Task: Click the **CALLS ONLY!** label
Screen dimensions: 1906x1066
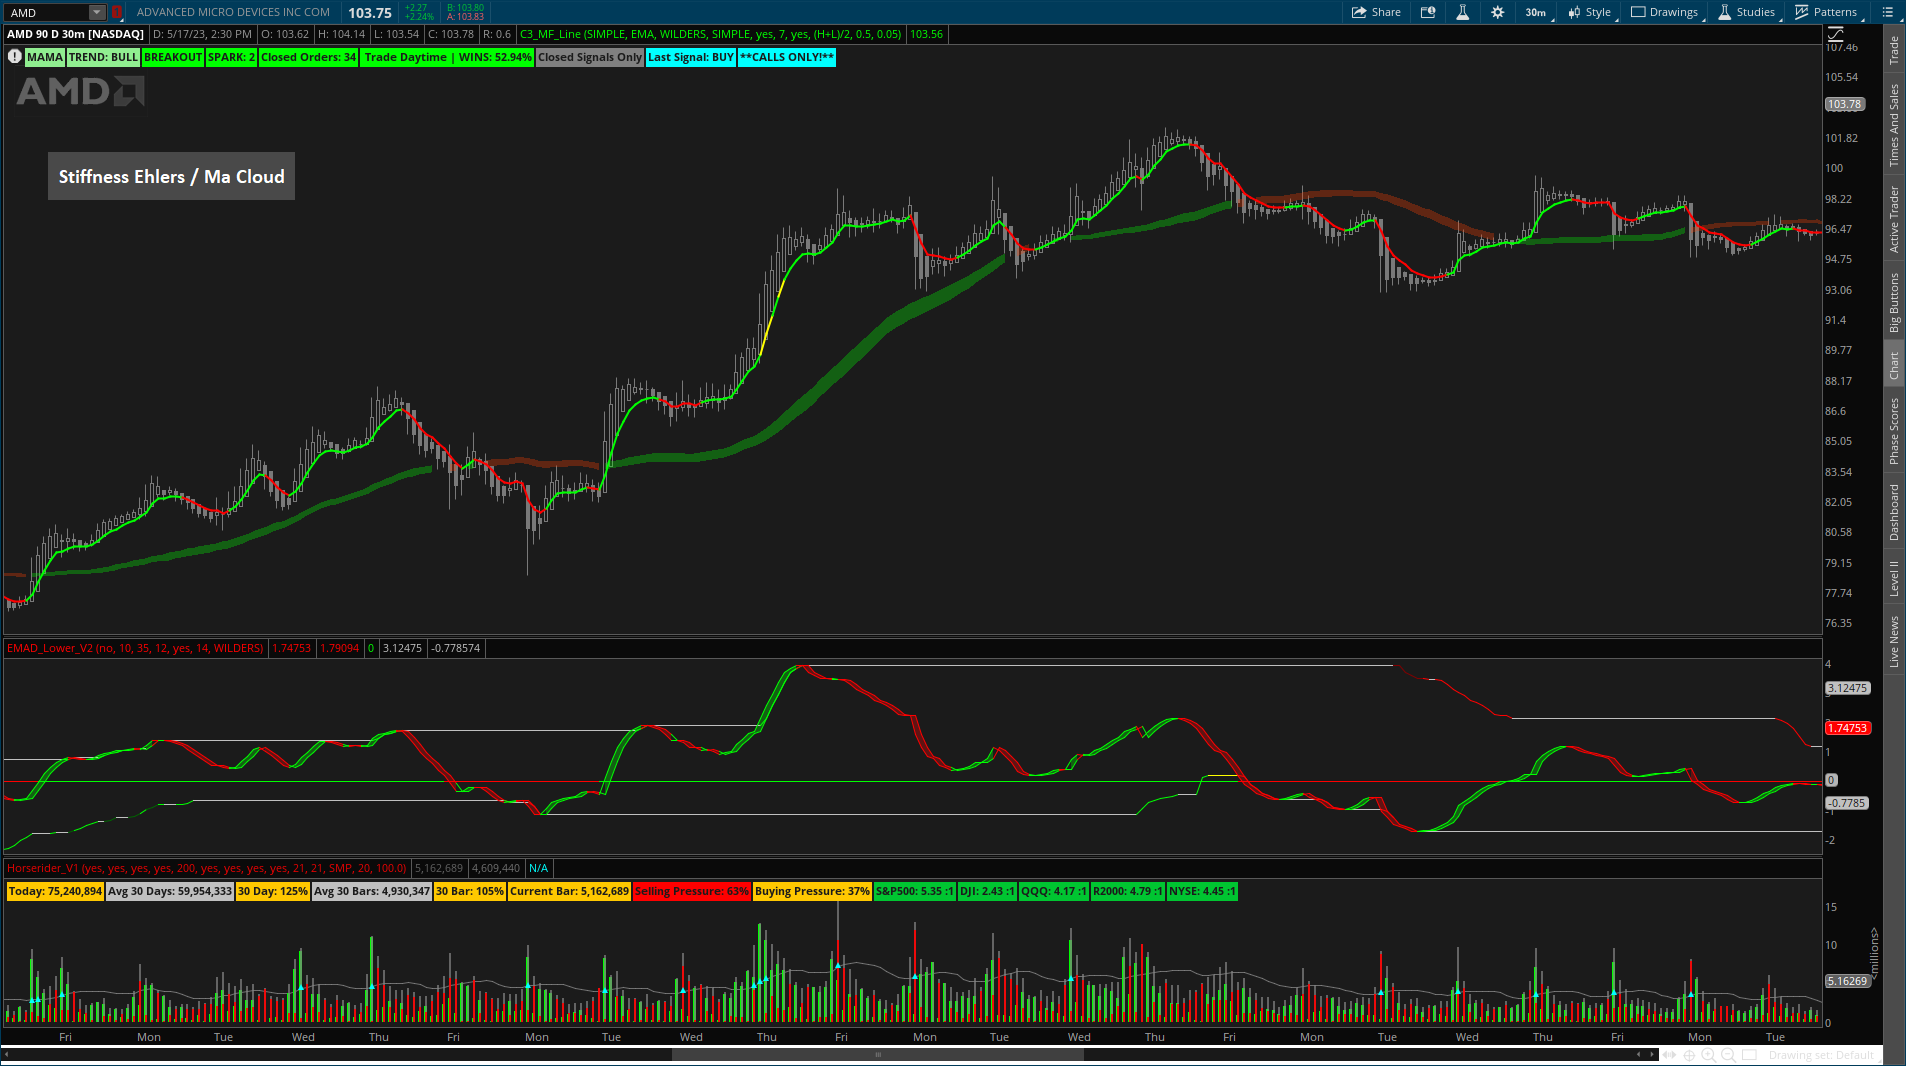Action: click(x=787, y=57)
